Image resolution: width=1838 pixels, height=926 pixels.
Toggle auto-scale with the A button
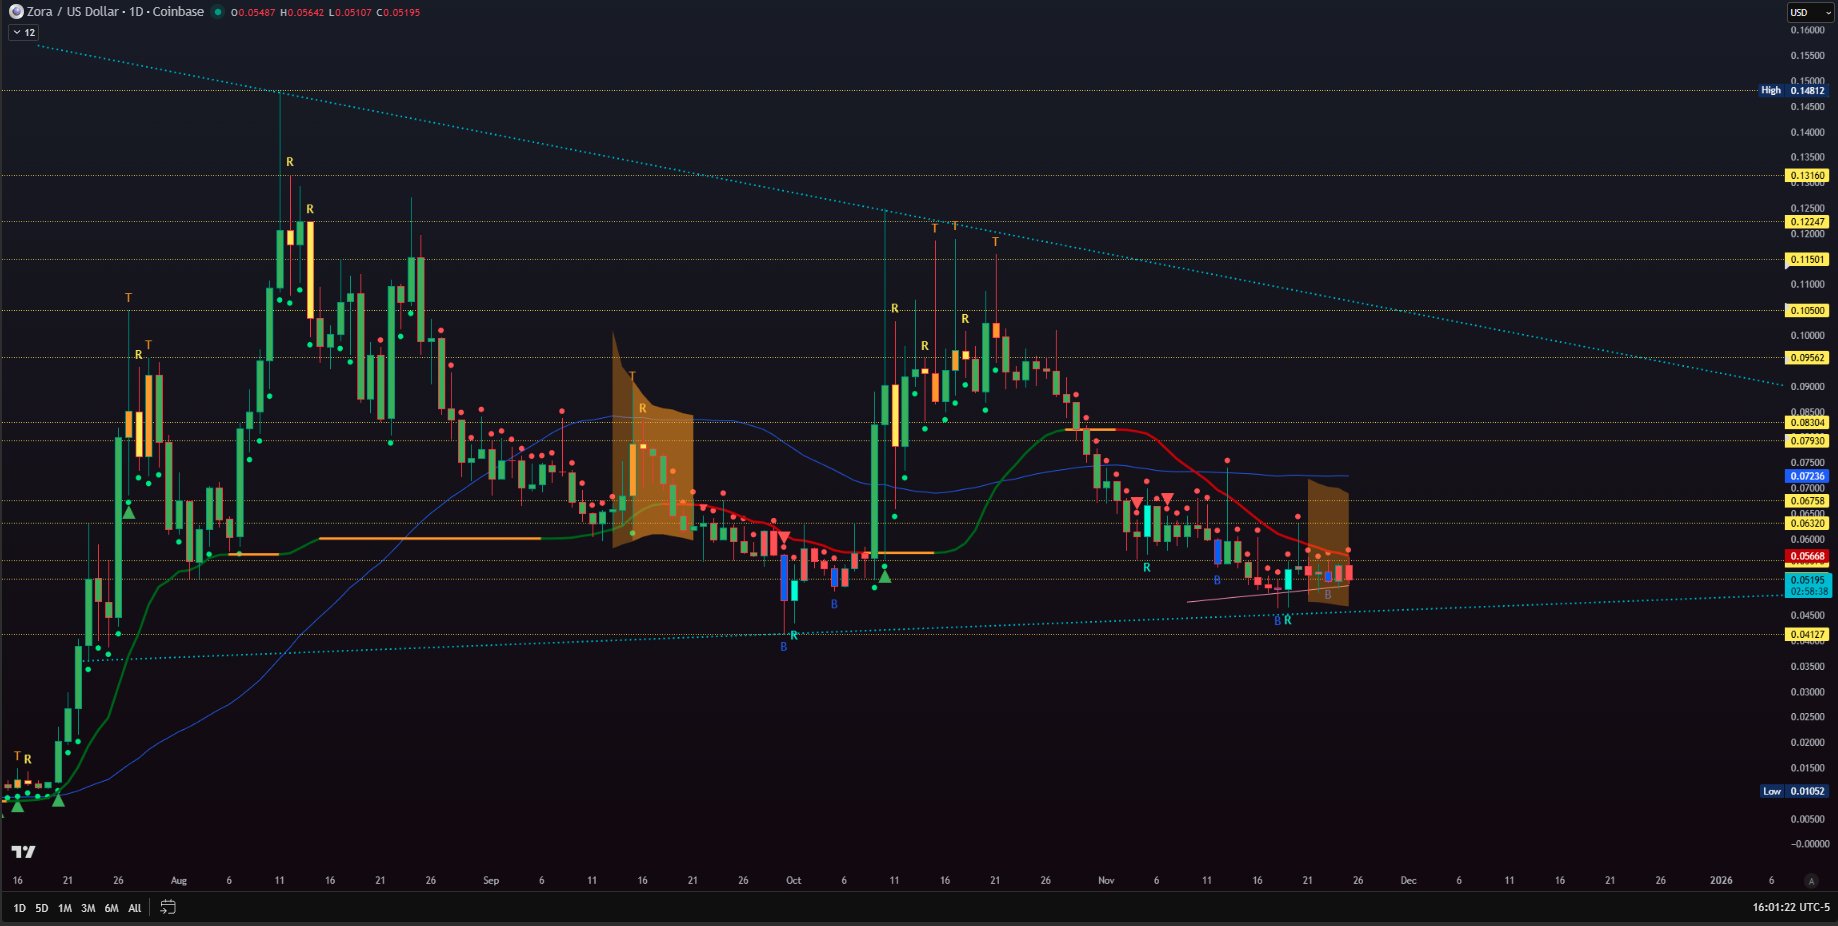[x=1811, y=881]
